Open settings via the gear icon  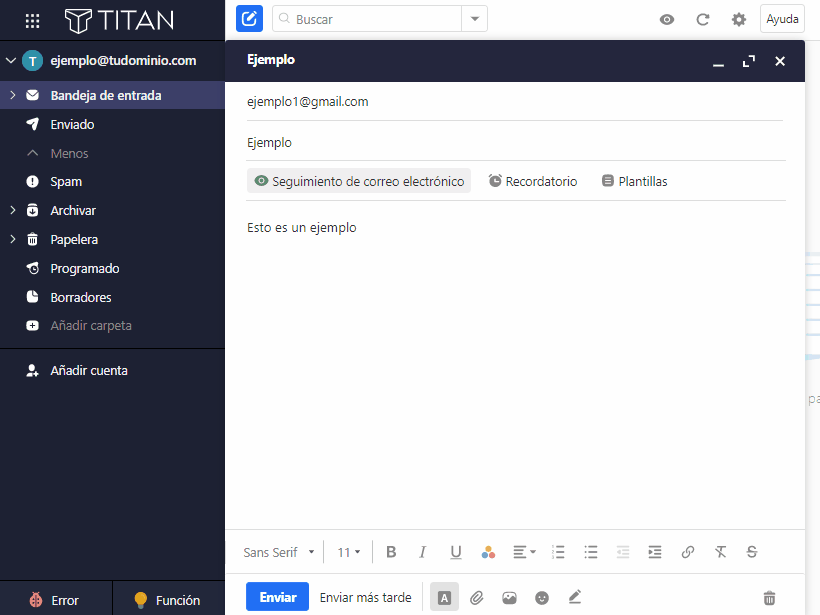[738, 20]
